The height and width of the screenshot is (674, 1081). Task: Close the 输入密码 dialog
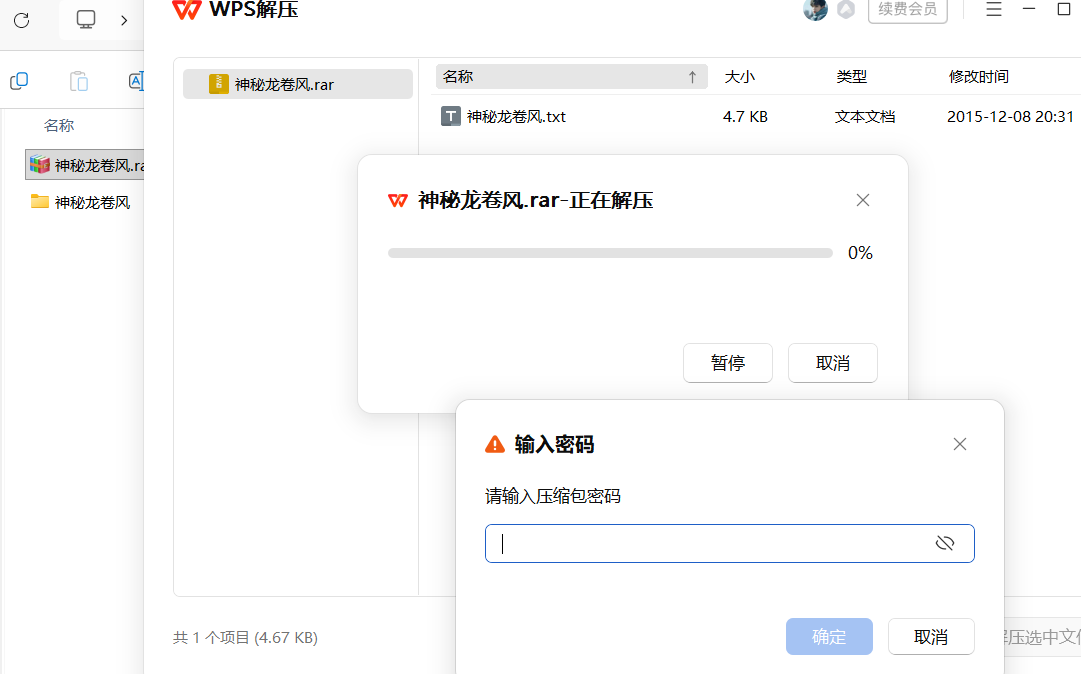click(960, 444)
